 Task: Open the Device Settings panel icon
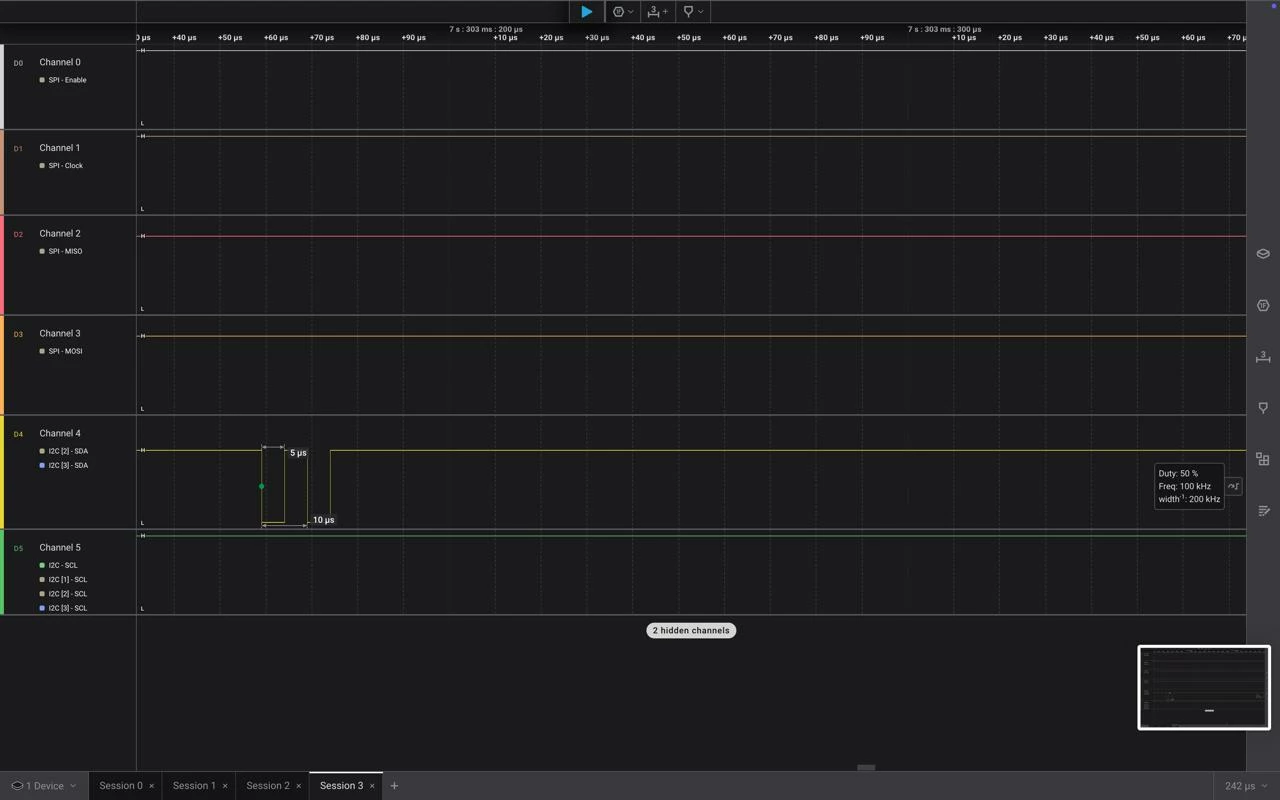pos(1263,254)
